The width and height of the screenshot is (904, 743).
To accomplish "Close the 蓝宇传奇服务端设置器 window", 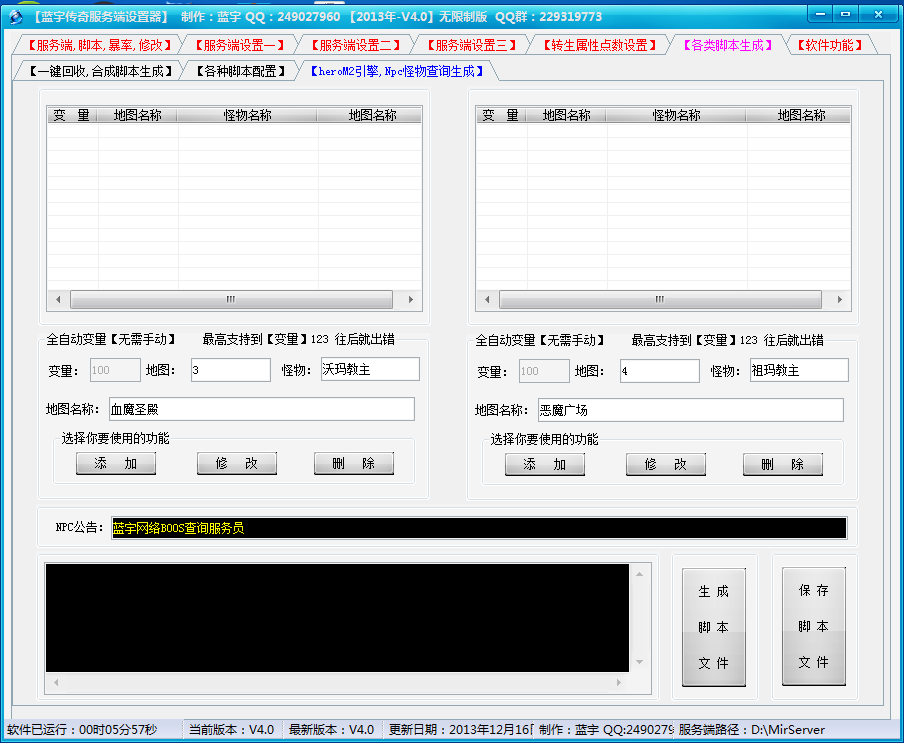I will point(878,14).
